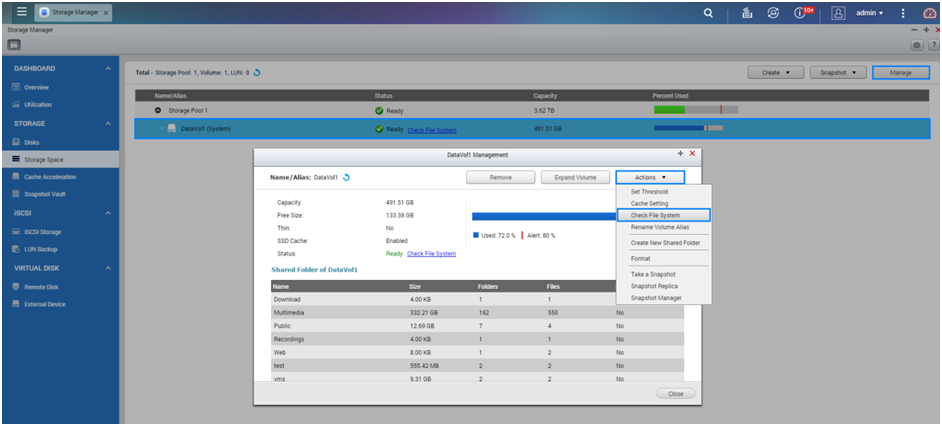This screenshot has height=426, width=942.
Task: Click Check File System link in dialog status
Action: point(431,254)
